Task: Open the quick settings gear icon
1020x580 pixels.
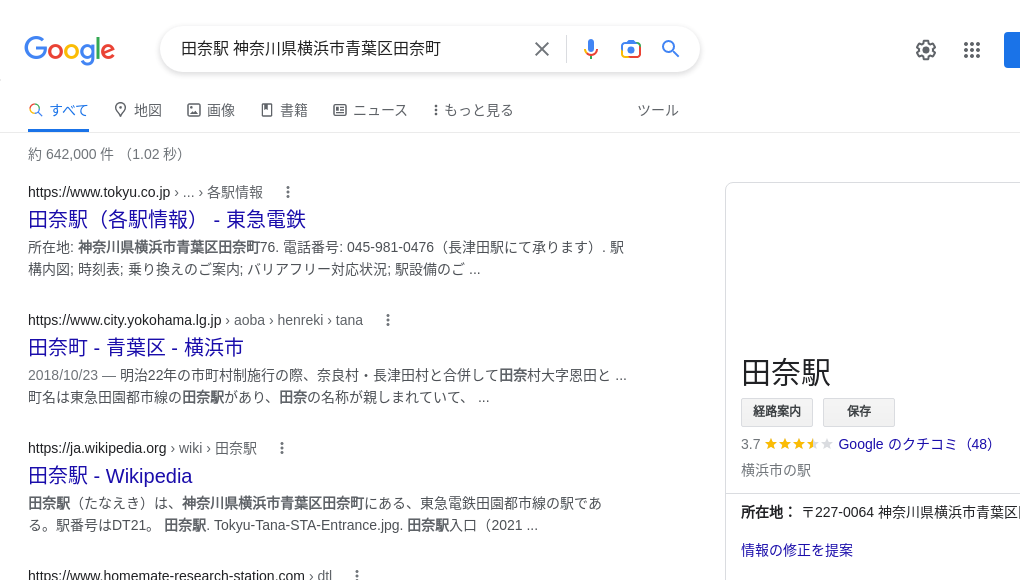Action: coord(926,50)
